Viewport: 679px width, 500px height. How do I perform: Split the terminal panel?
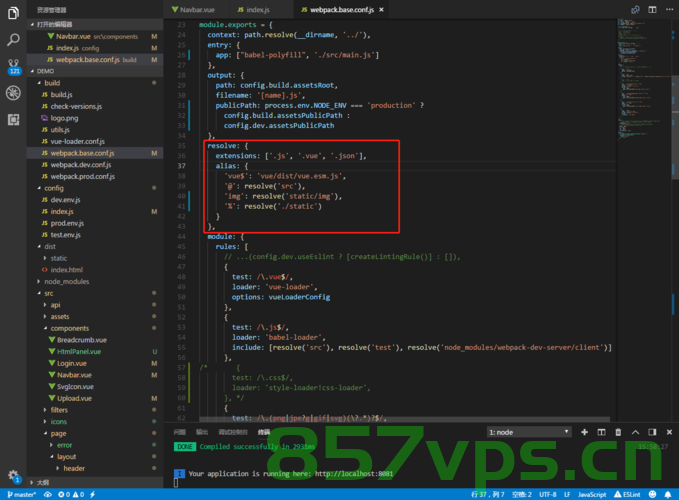click(x=601, y=432)
